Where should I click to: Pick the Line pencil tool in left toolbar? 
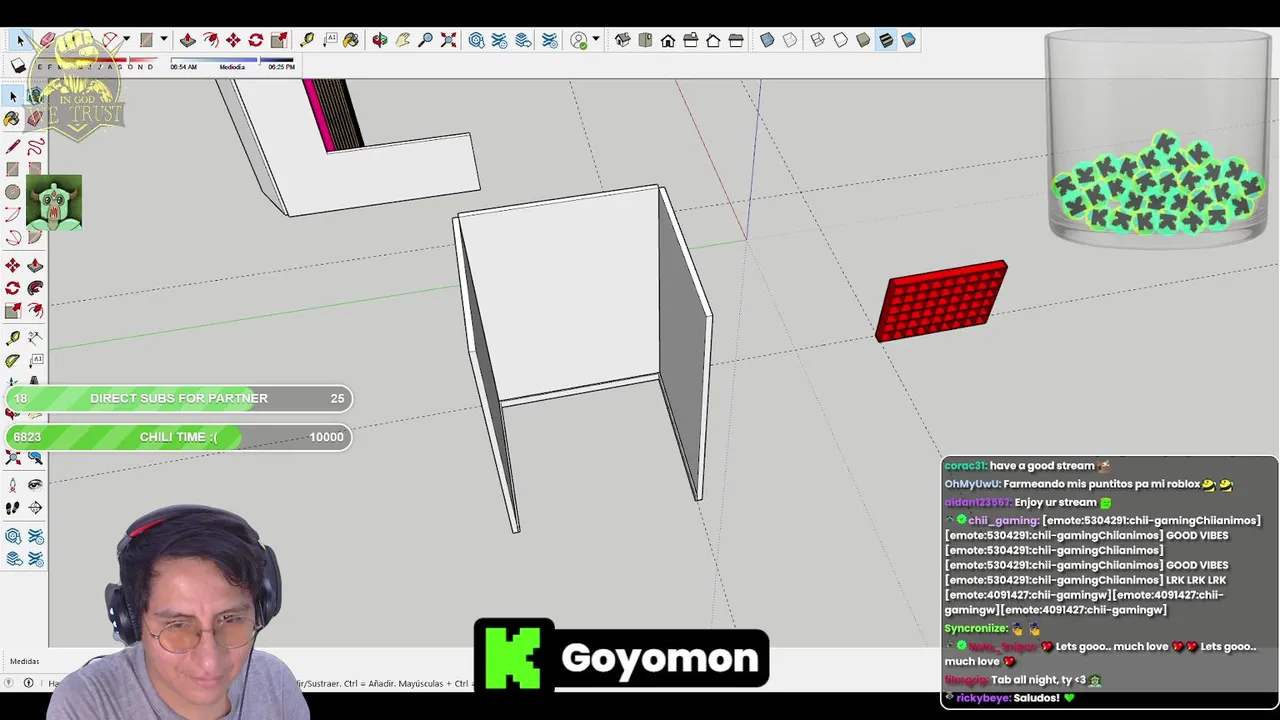[12, 147]
